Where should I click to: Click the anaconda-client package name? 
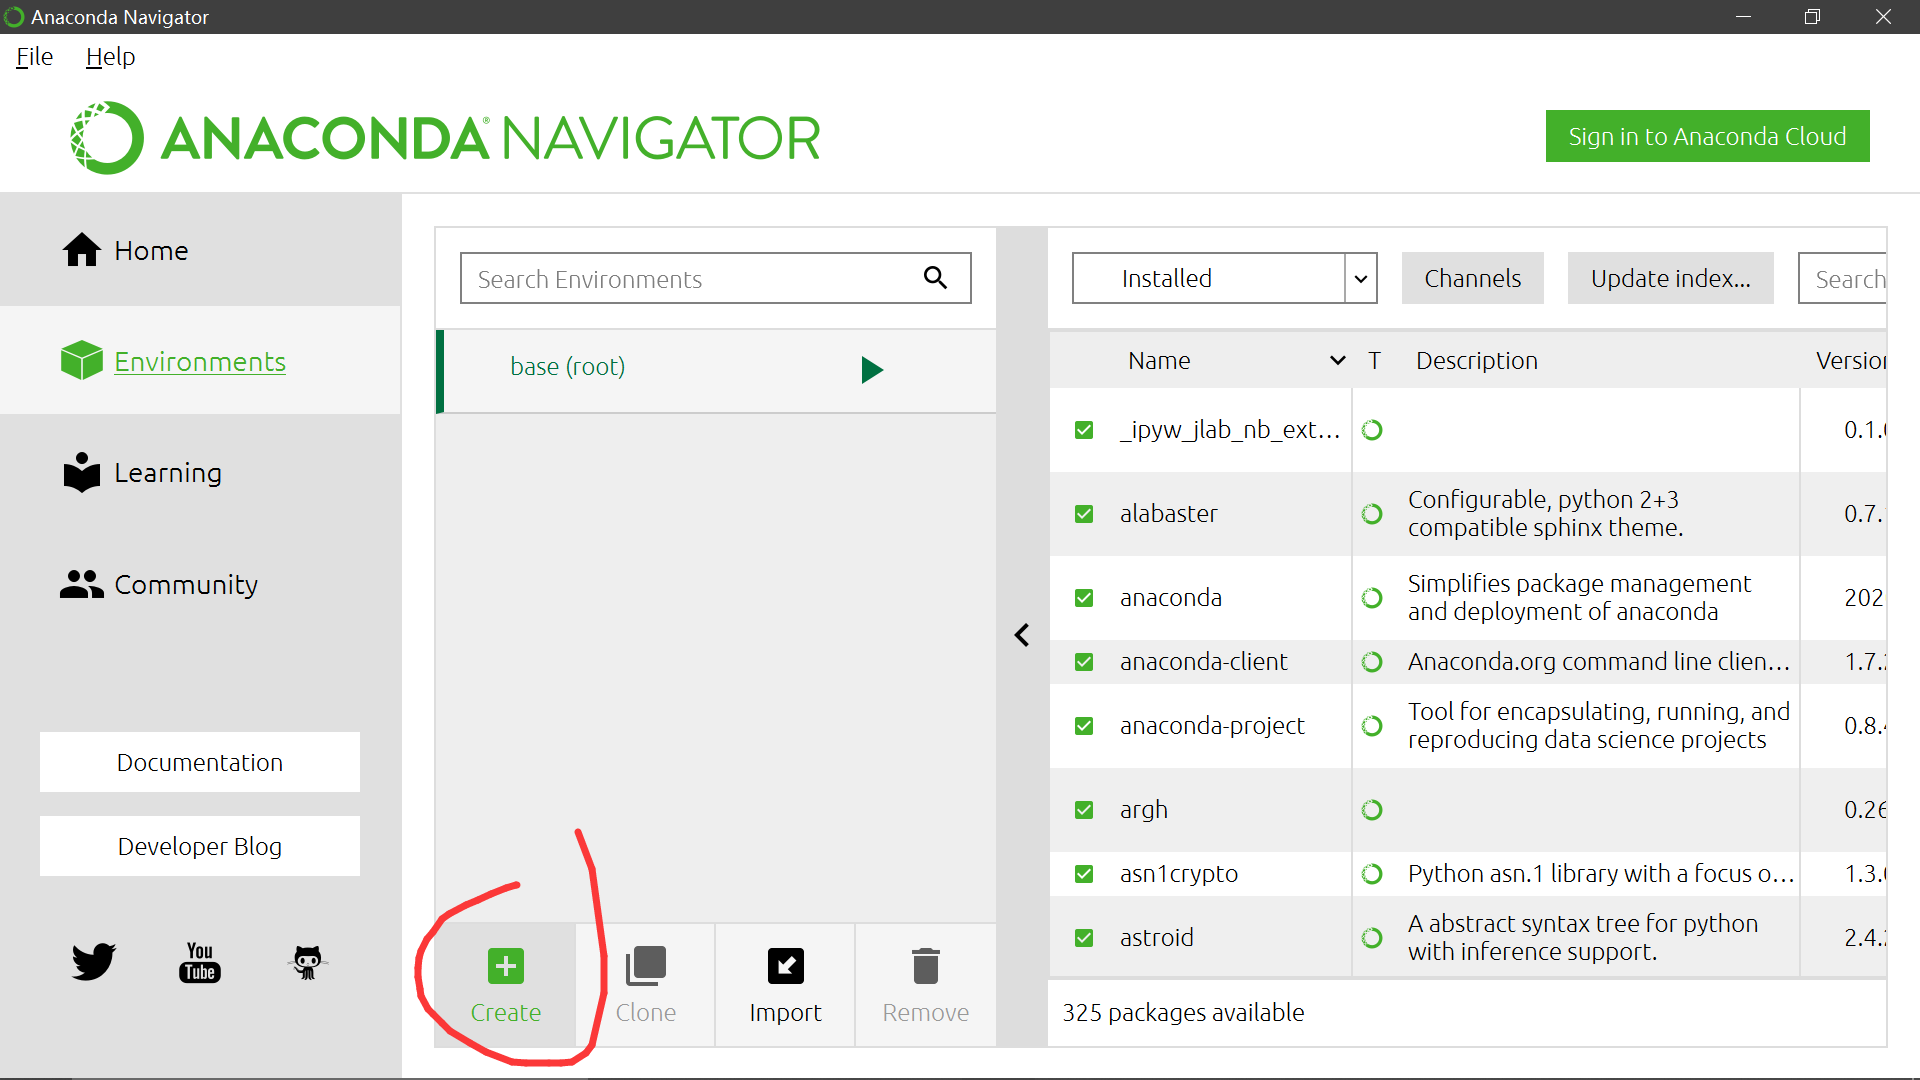1203,662
